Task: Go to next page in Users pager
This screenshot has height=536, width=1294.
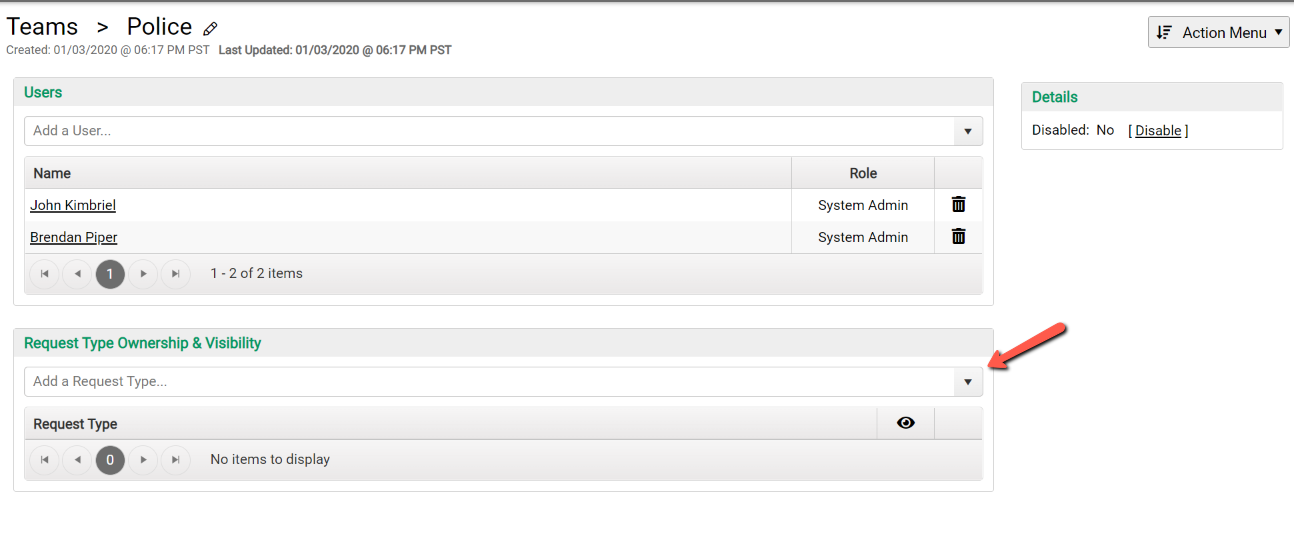Action: point(143,274)
